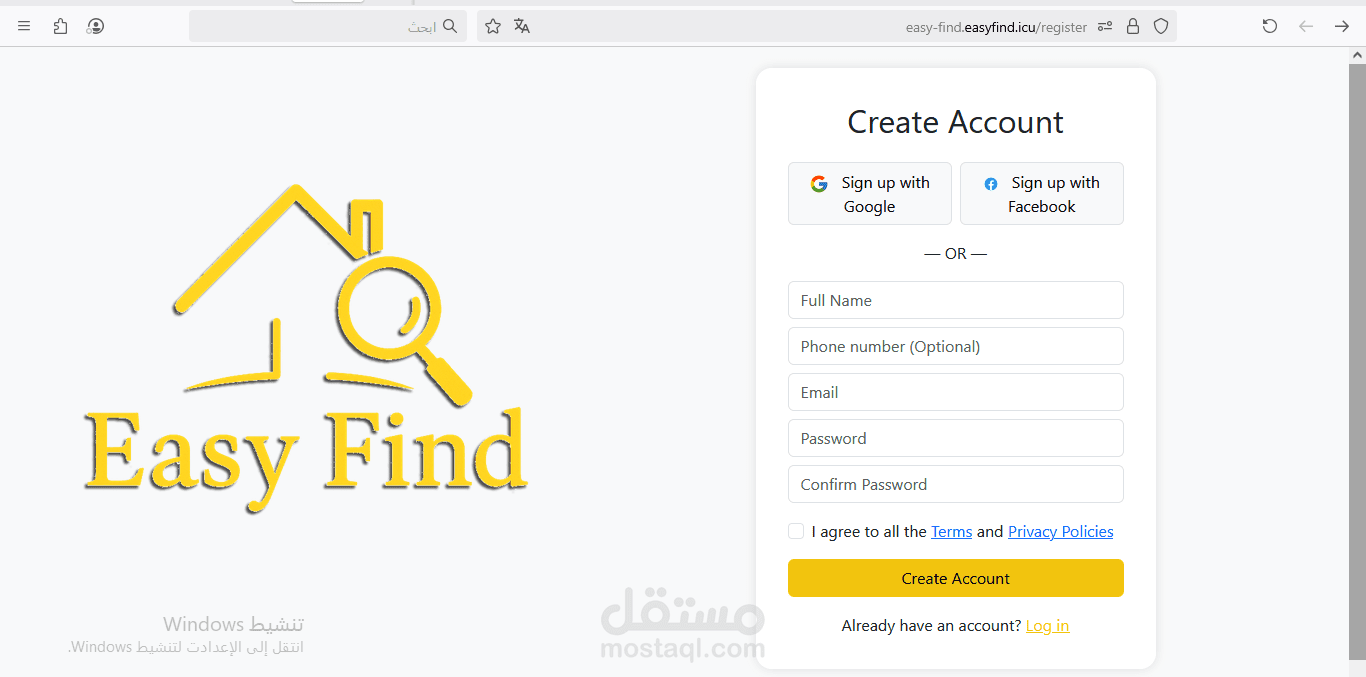This screenshot has width=1366, height=677.
Task: Click the translate page icon
Action: coord(522,26)
